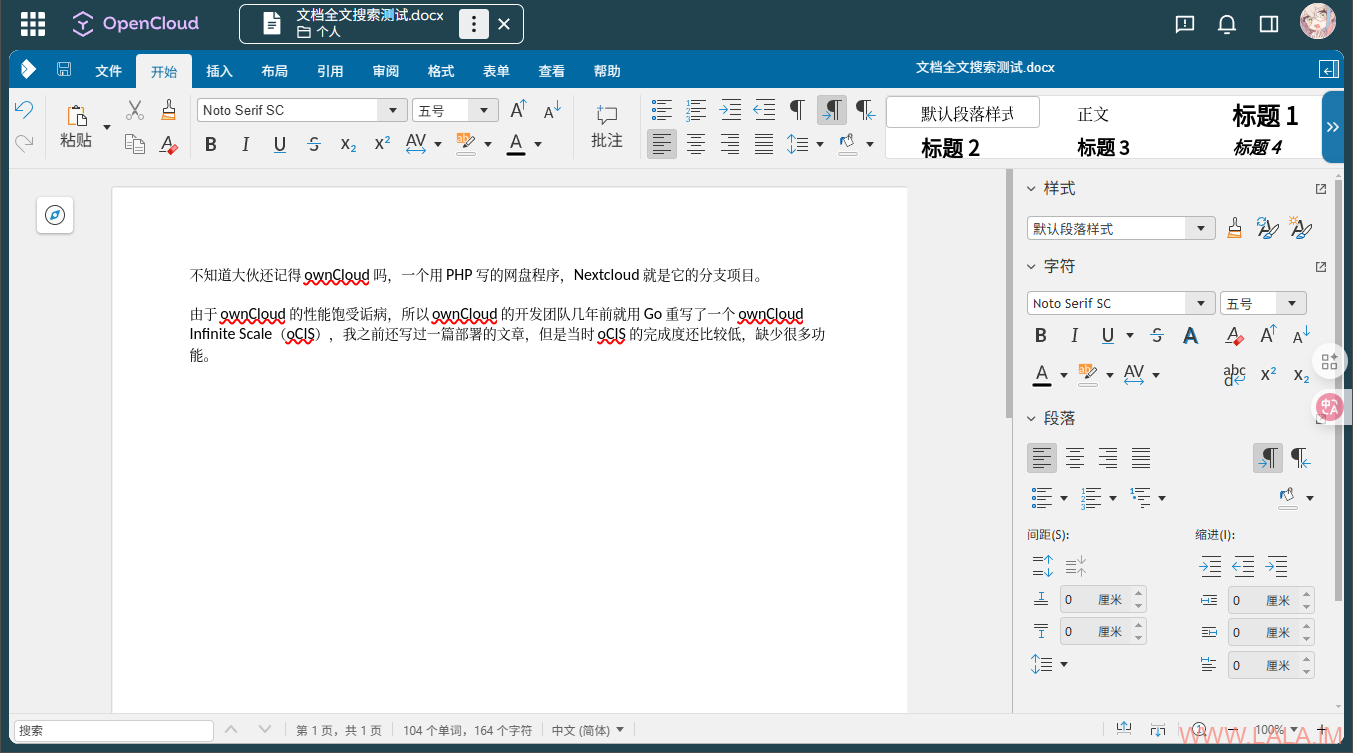Open the 布局 ribbon tab
This screenshot has height=753, width=1353.
(x=274, y=71)
